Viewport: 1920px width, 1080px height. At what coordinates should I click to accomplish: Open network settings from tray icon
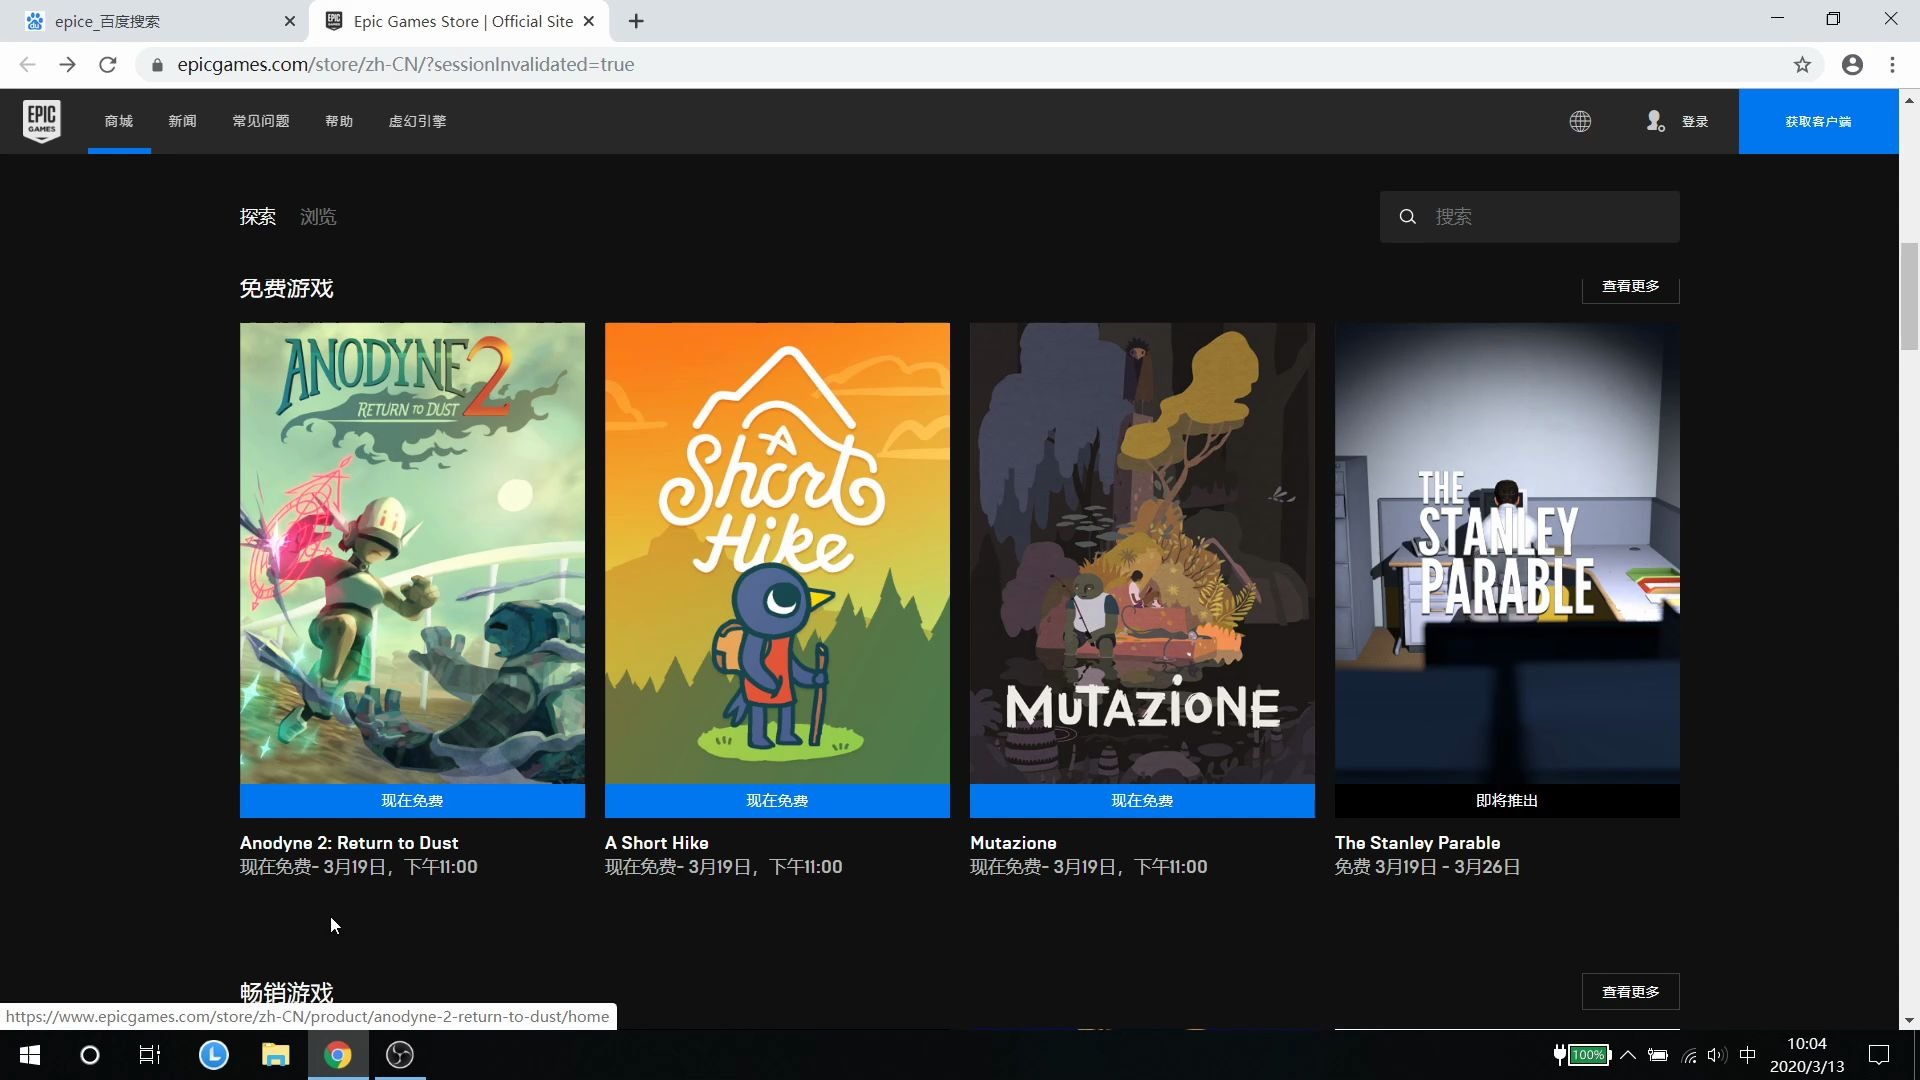(1689, 1055)
